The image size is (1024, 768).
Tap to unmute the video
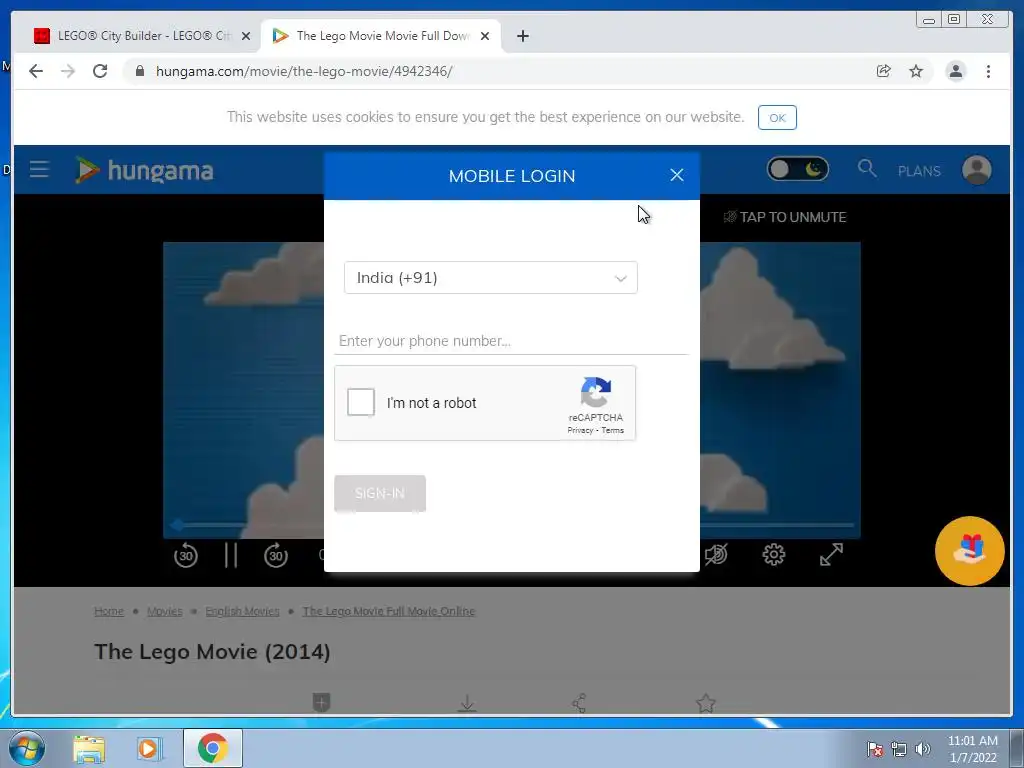[x=784, y=217]
